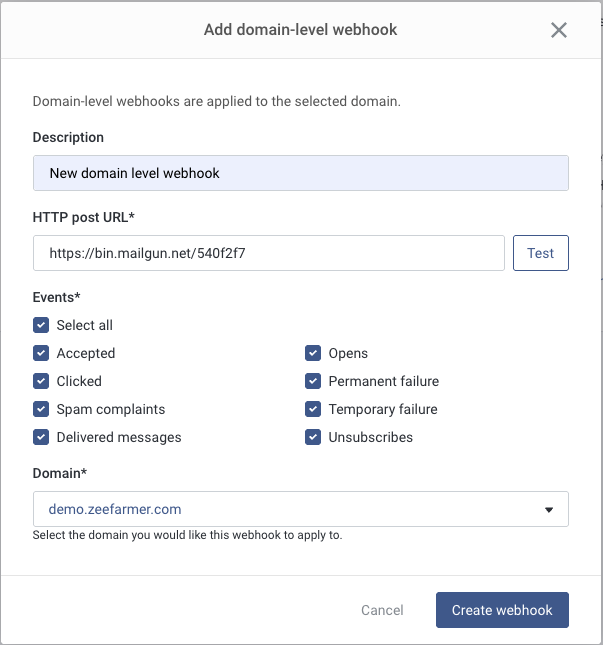Screen dimensions: 603x645
Task: Cancel the webhook creation
Action: click(382, 610)
